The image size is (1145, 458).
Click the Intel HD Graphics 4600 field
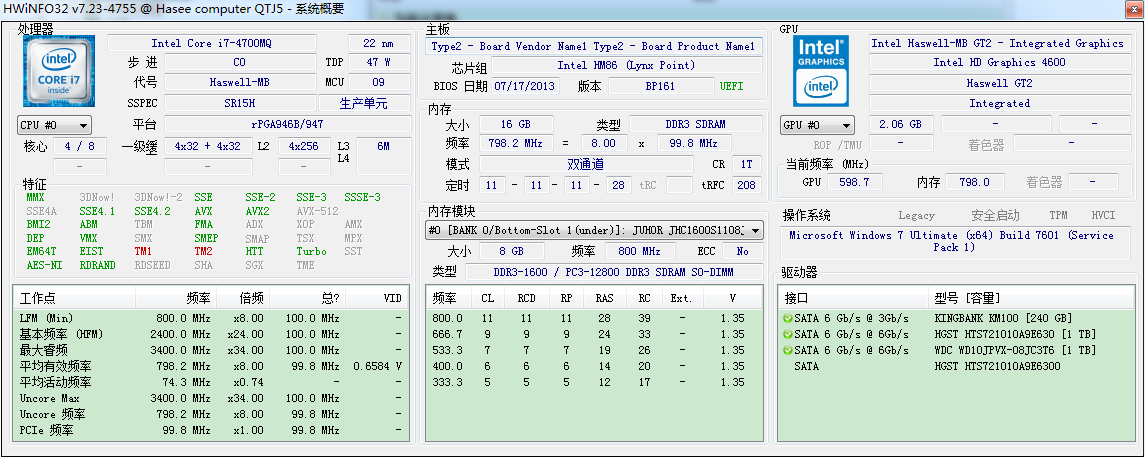point(999,62)
